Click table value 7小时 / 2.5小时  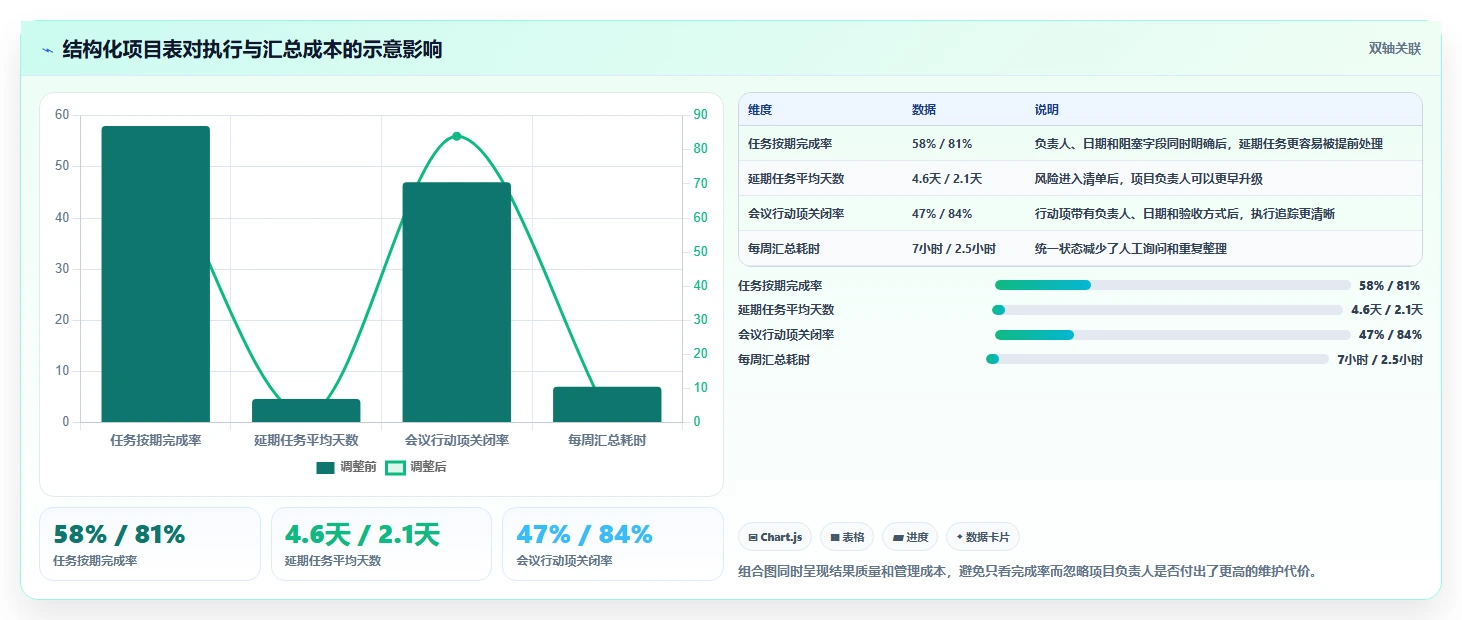(x=954, y=249)
